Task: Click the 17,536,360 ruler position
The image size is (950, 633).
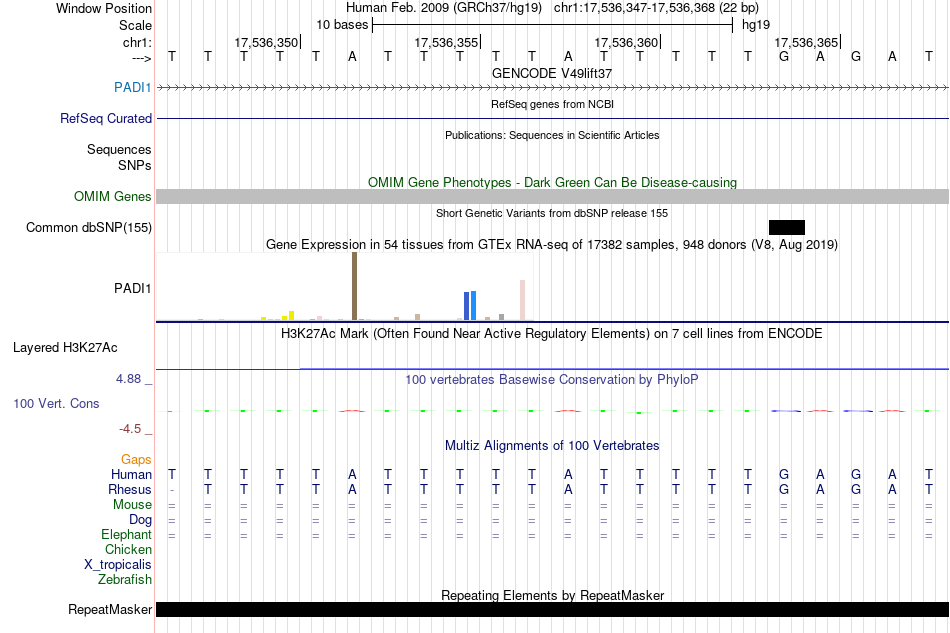Action: [626, 42]
